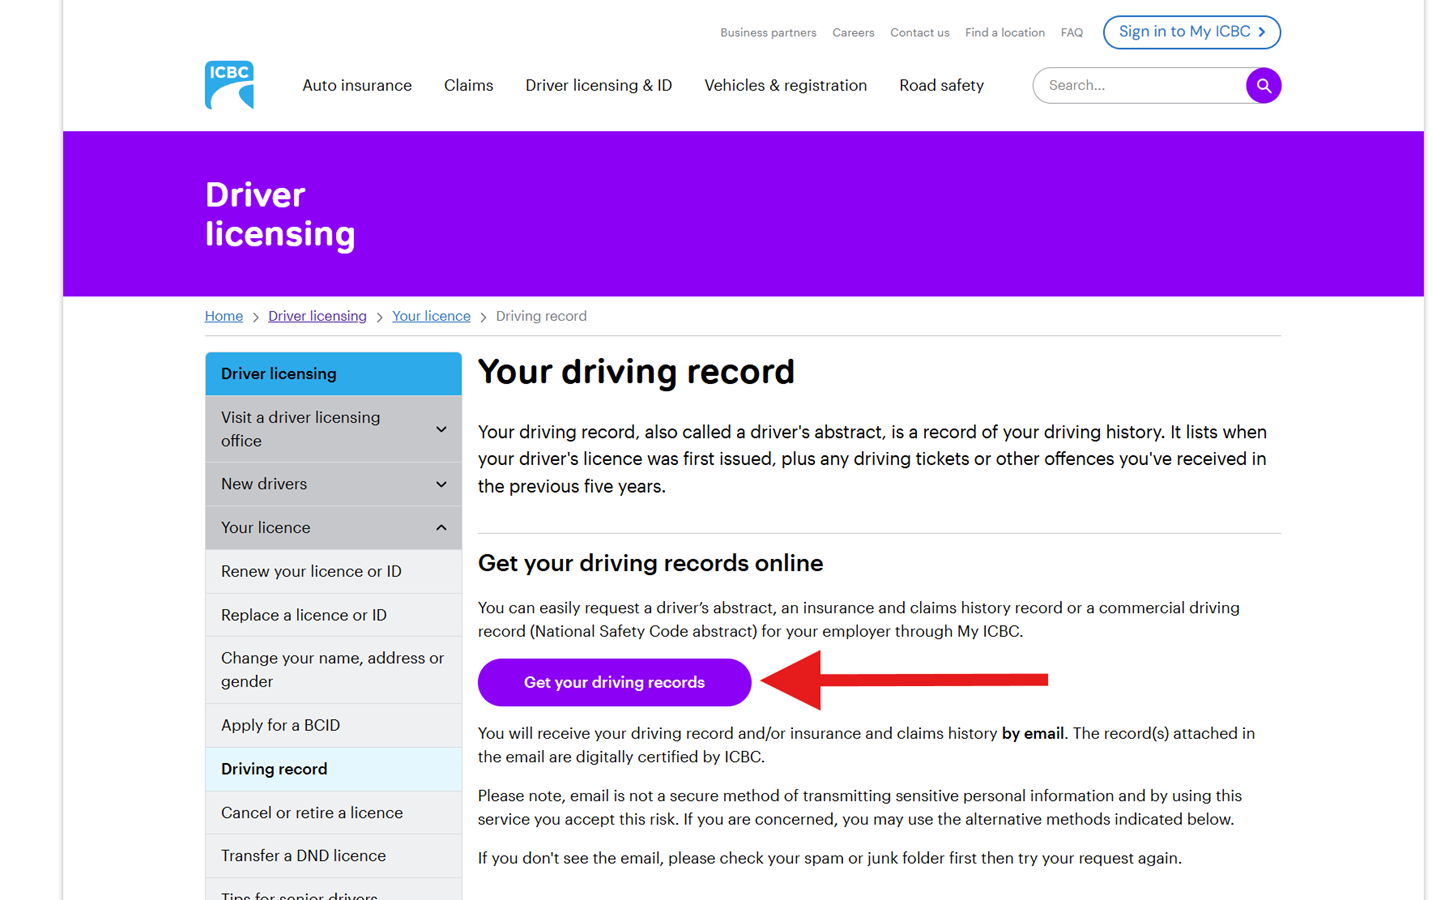The width and height of the screenshot is (1432, 900).
Task: Open Renew your licence or ID
Action: 333,572
